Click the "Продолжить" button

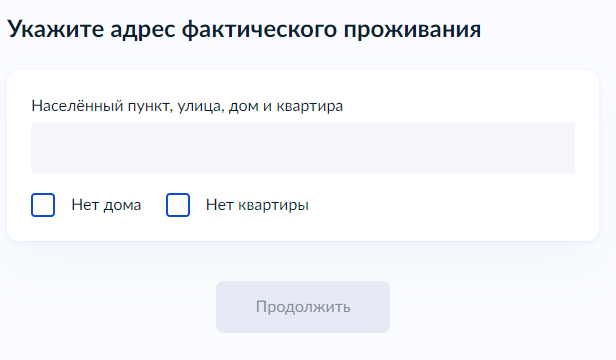click(303, 307)
